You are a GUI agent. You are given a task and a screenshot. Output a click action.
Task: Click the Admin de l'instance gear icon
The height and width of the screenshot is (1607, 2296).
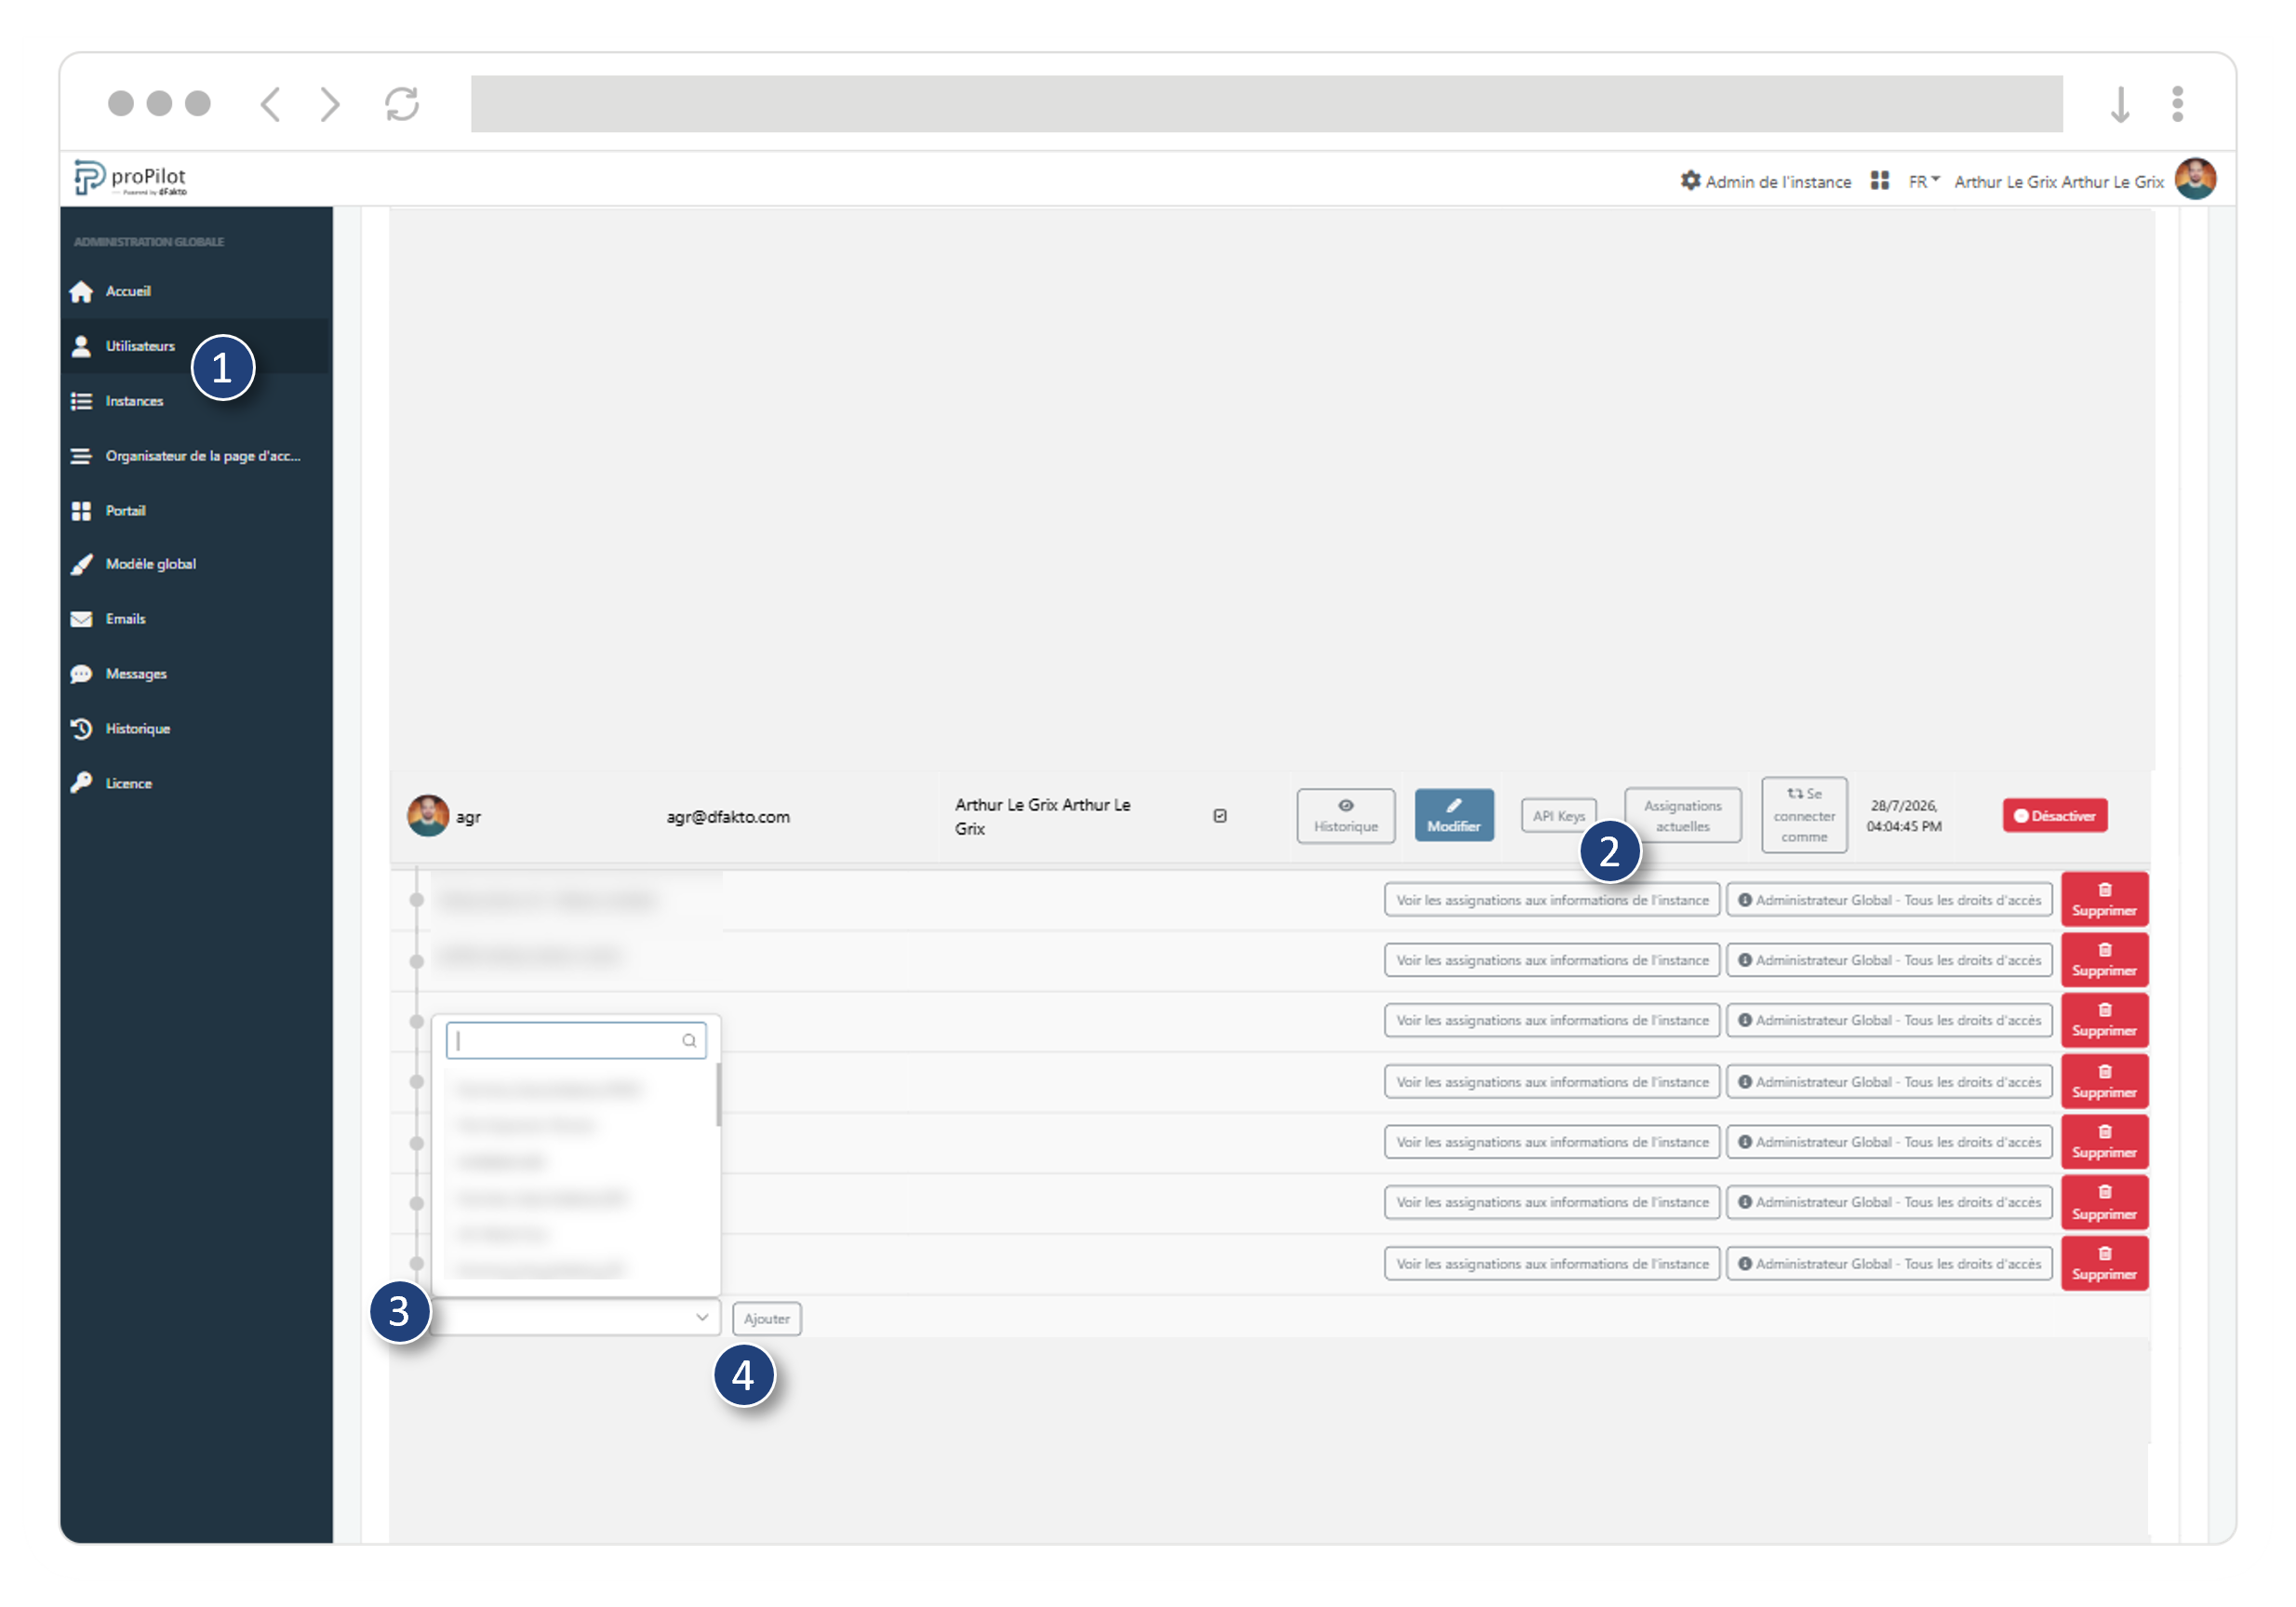[x=1690, y=180]
